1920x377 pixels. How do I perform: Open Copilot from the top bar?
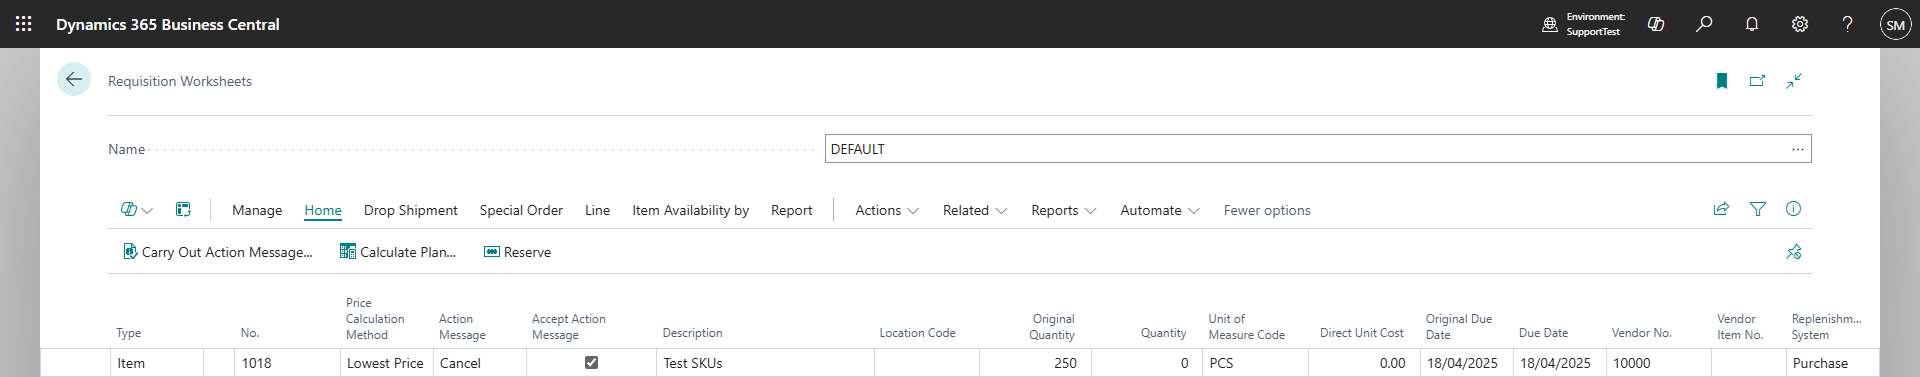point(1656,24)
